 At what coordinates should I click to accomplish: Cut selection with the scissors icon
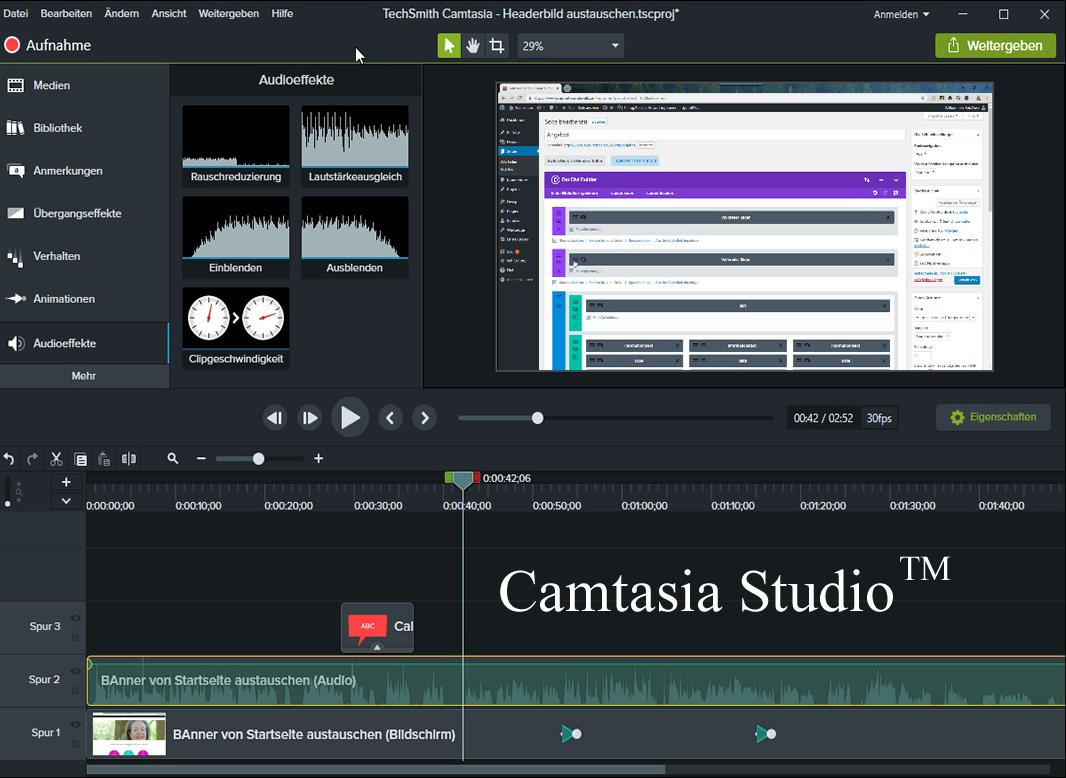pos(56,459)
